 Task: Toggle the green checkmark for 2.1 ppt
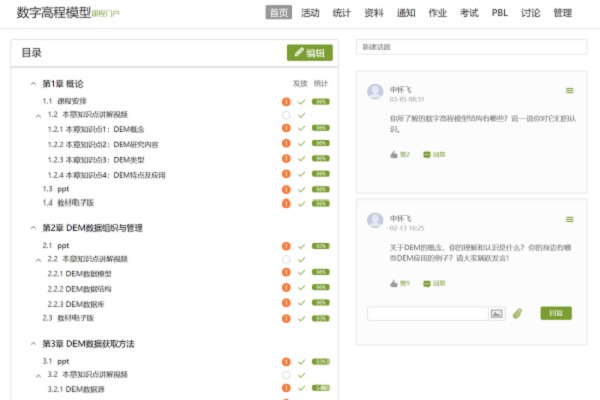point(301,245)
